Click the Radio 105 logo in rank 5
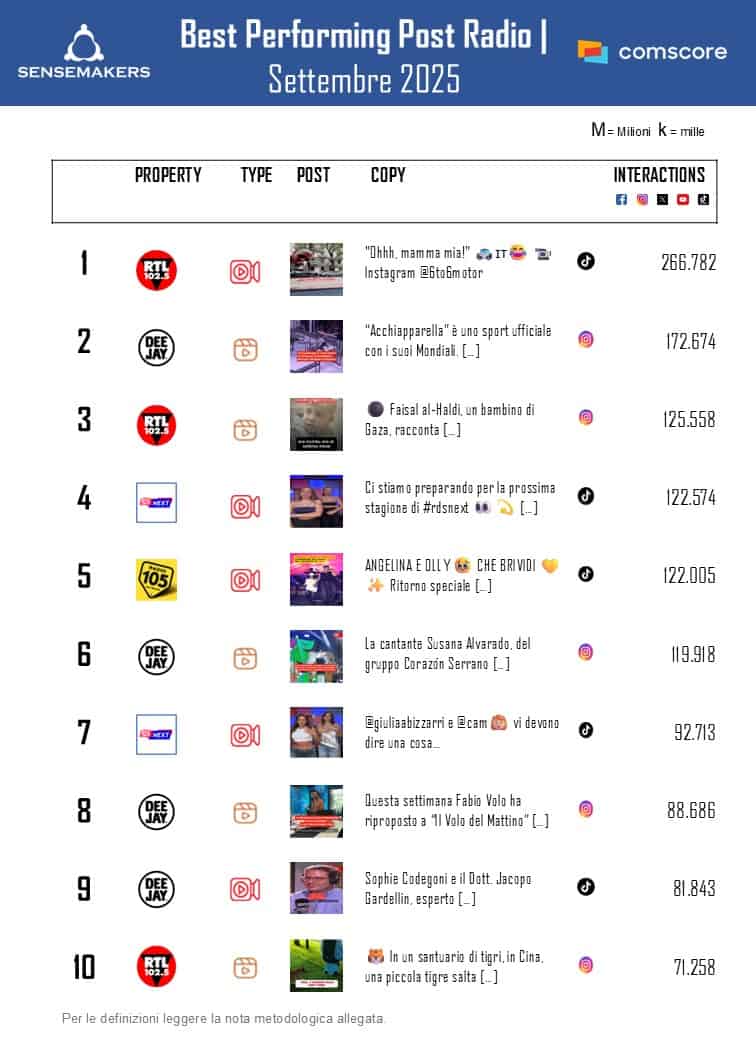This screenshot has width=756, height=1058. 156,580
